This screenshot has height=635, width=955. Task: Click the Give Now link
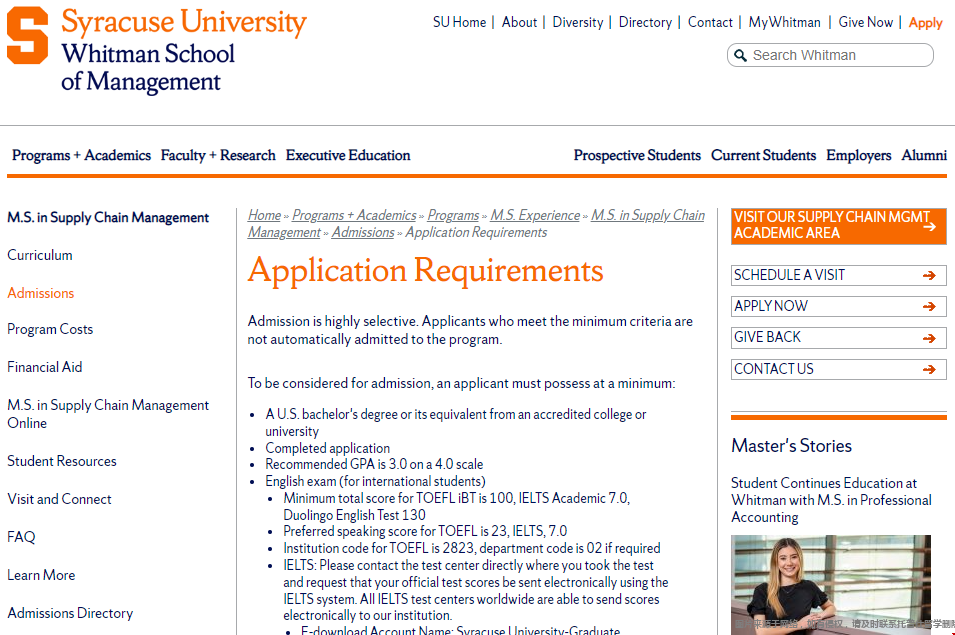(865, 23)
